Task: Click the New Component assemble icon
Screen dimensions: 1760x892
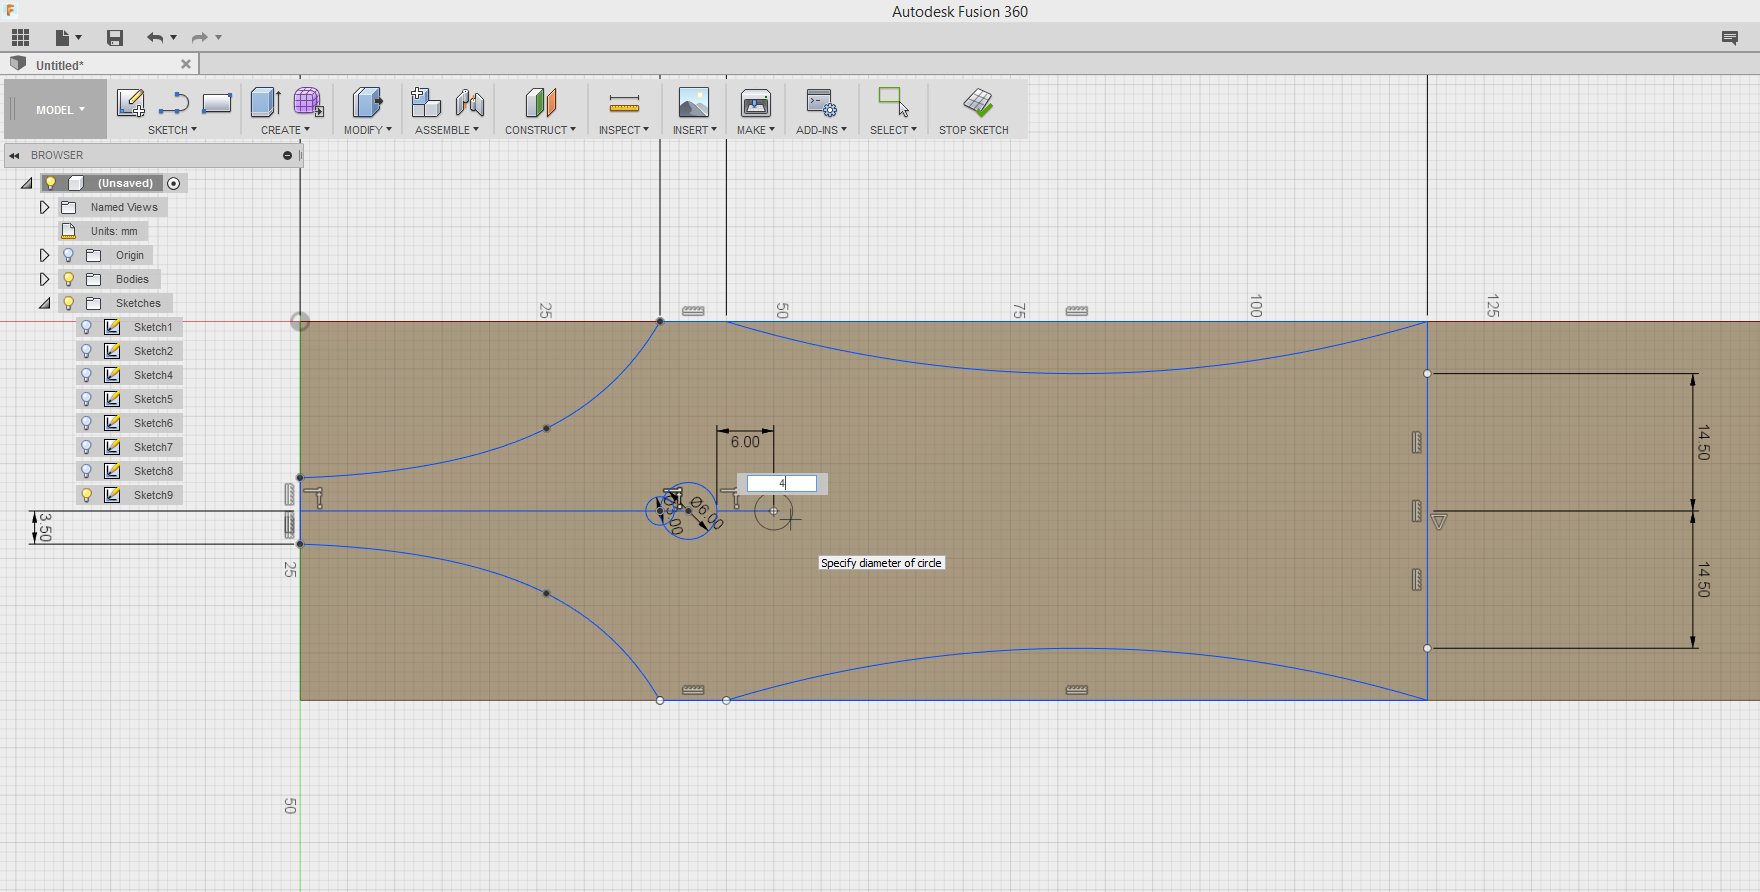Action: pos(426,102)
